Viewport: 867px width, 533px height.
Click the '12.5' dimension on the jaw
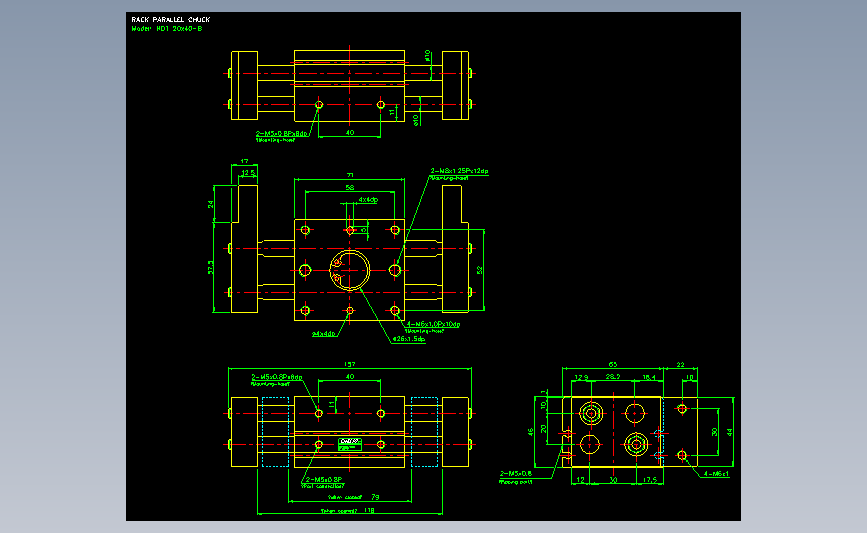tap(248, 173)
